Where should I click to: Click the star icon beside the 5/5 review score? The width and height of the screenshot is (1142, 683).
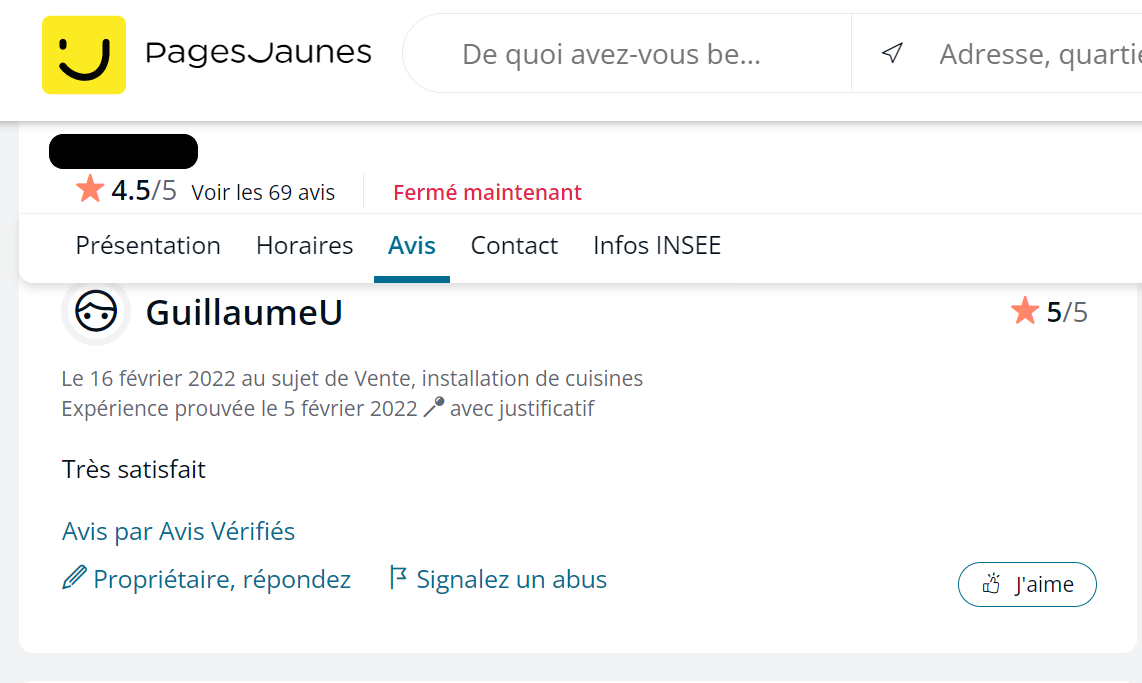point(1025,311)
